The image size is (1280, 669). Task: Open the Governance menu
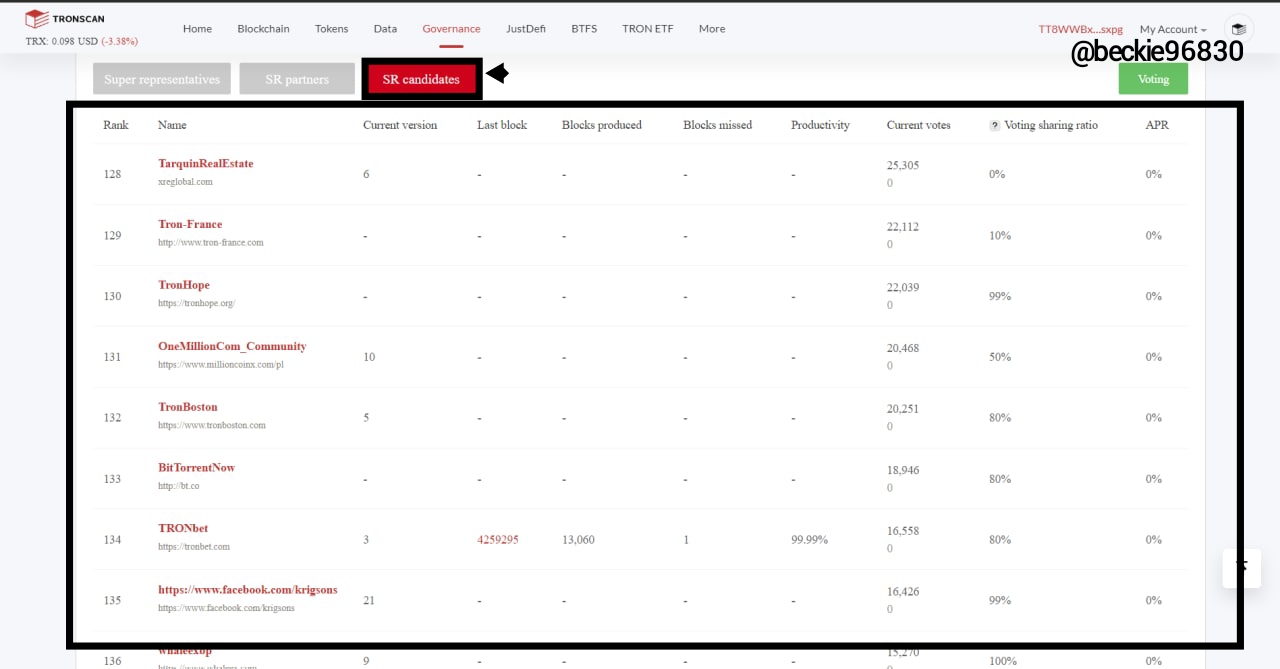pos(451,29)
